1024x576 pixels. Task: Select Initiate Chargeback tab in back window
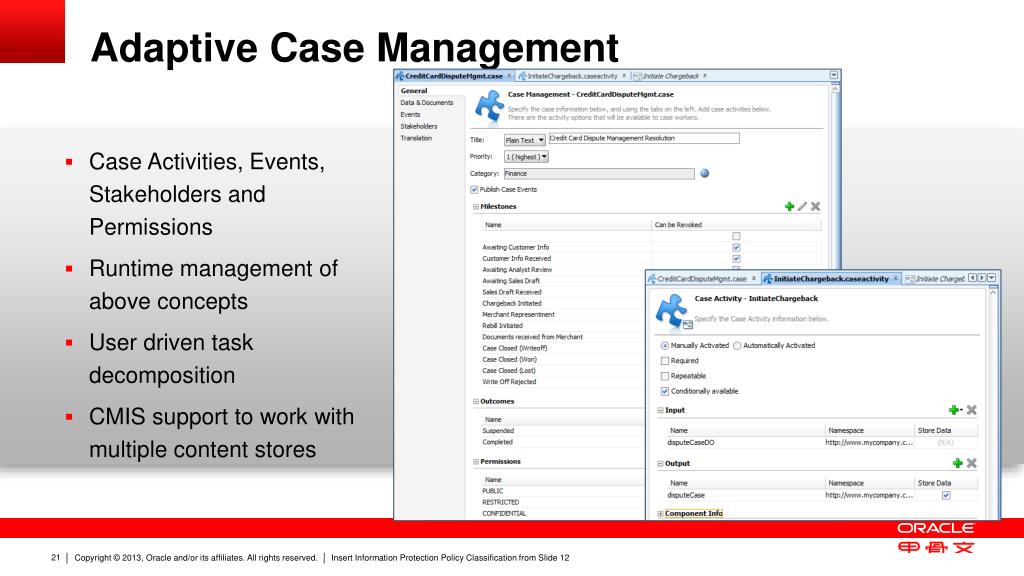[x=671, y=76]
